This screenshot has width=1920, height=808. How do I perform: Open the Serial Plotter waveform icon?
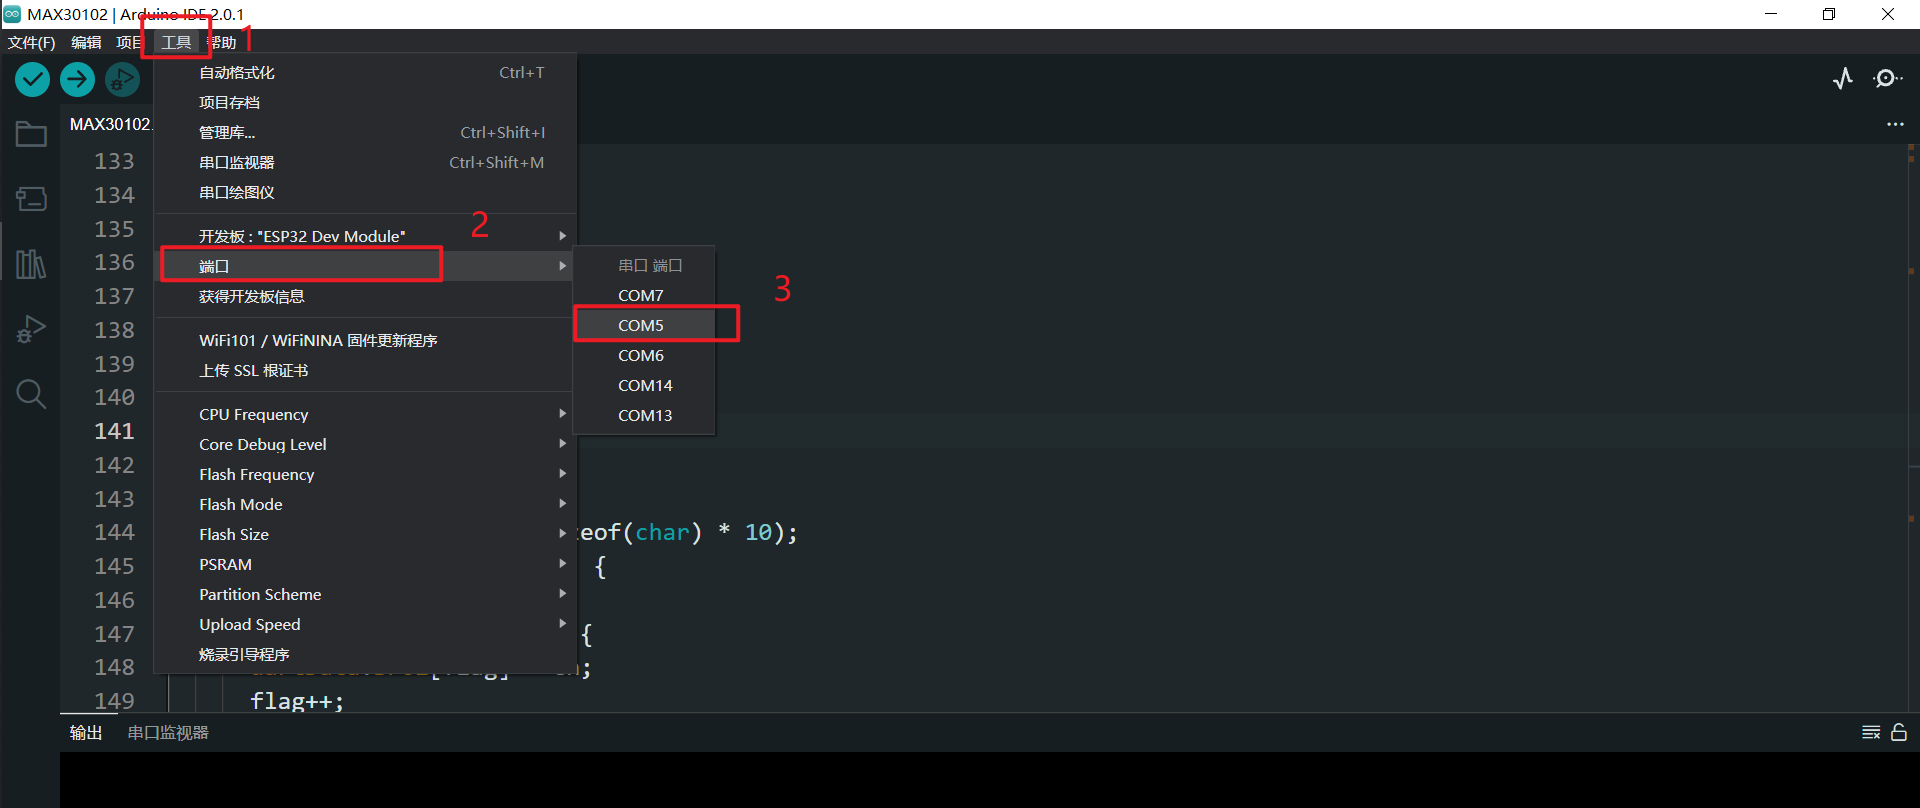coord(1843,78)
